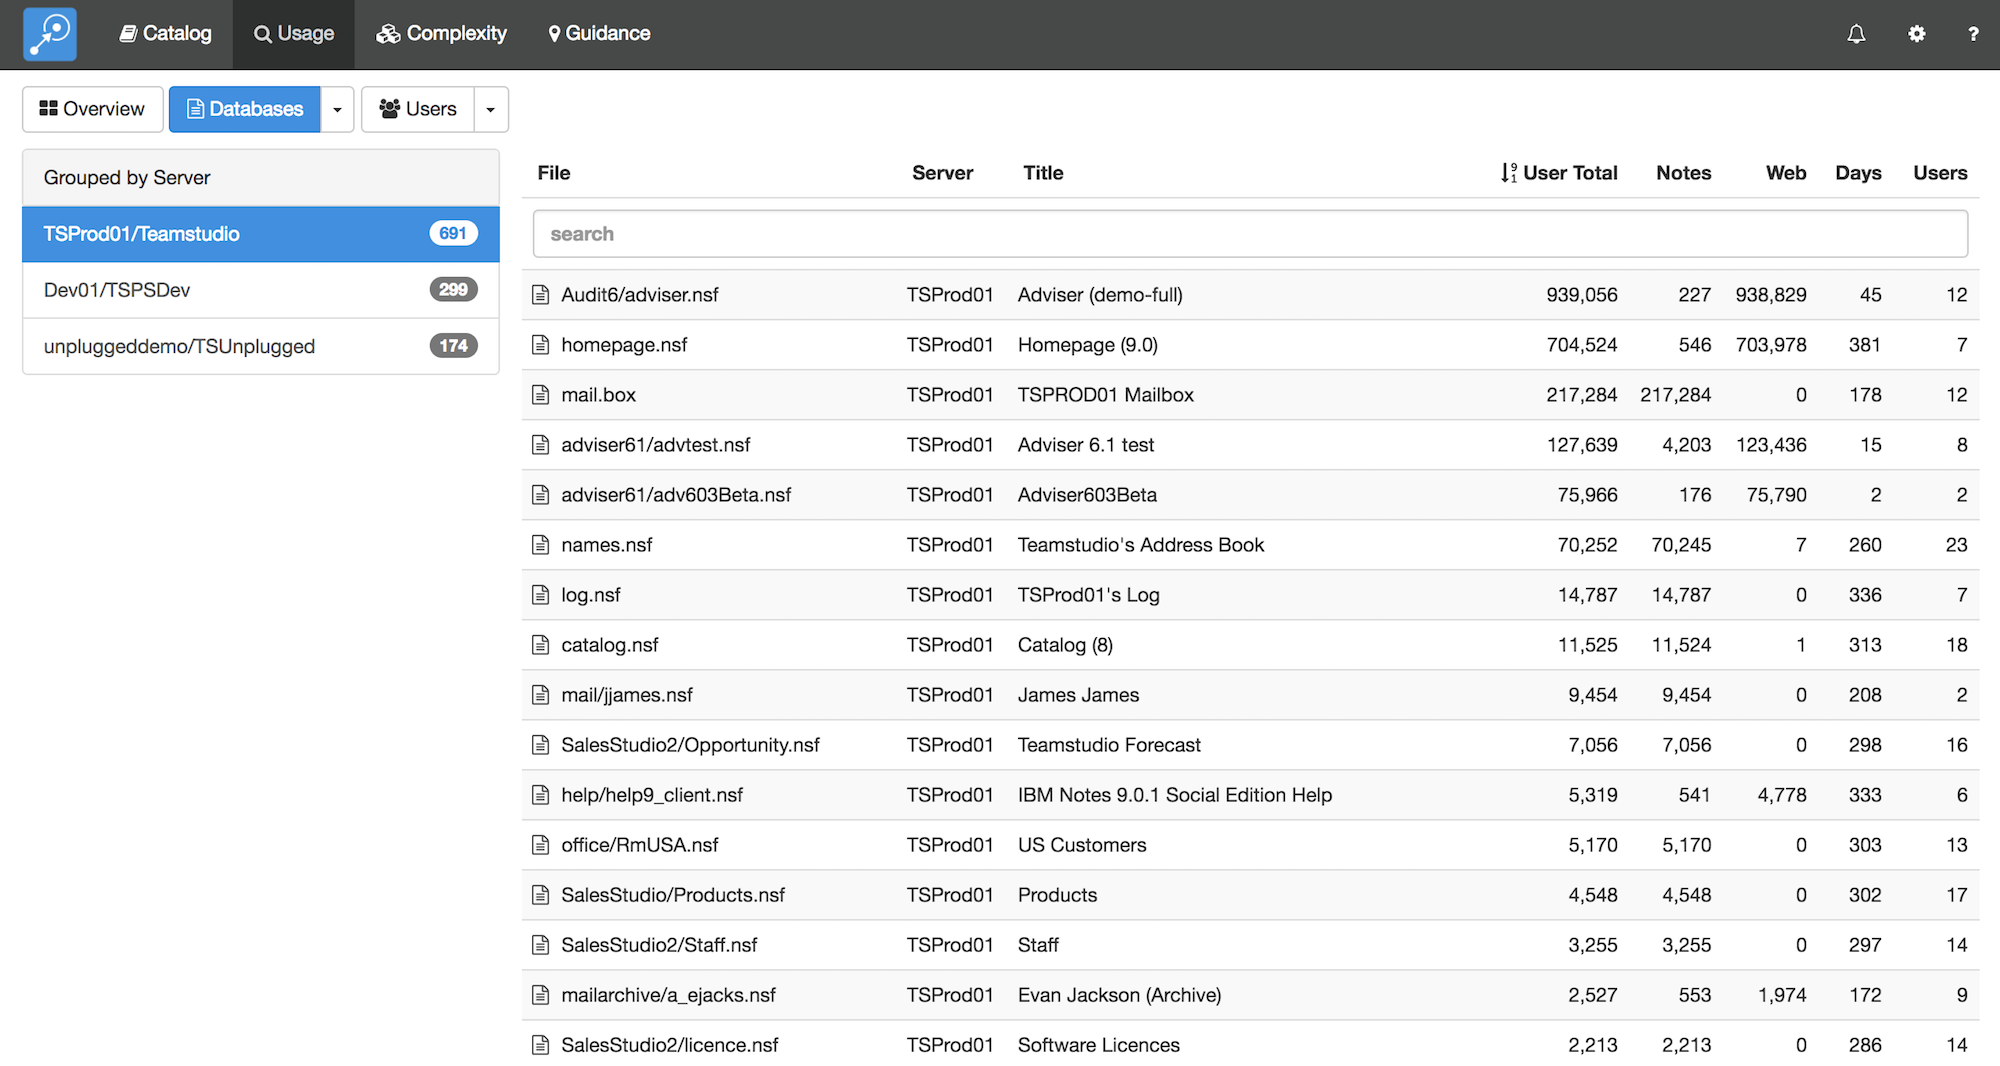Image resolution: width=2000 pixels, height=1066 pixels.
Task: Sort by Days column header
Action: tap(1858, 173)
